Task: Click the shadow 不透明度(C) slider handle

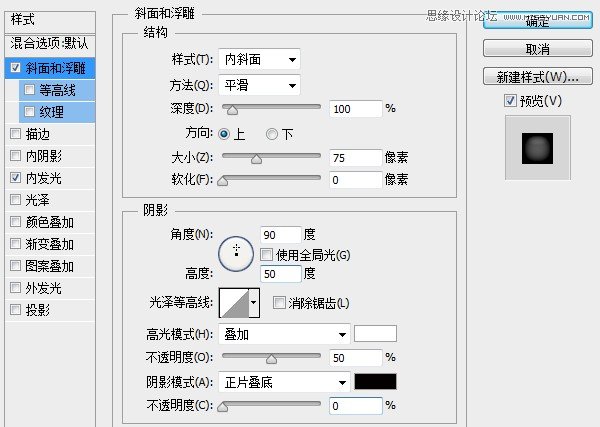Action: click(x=223, y=407)
